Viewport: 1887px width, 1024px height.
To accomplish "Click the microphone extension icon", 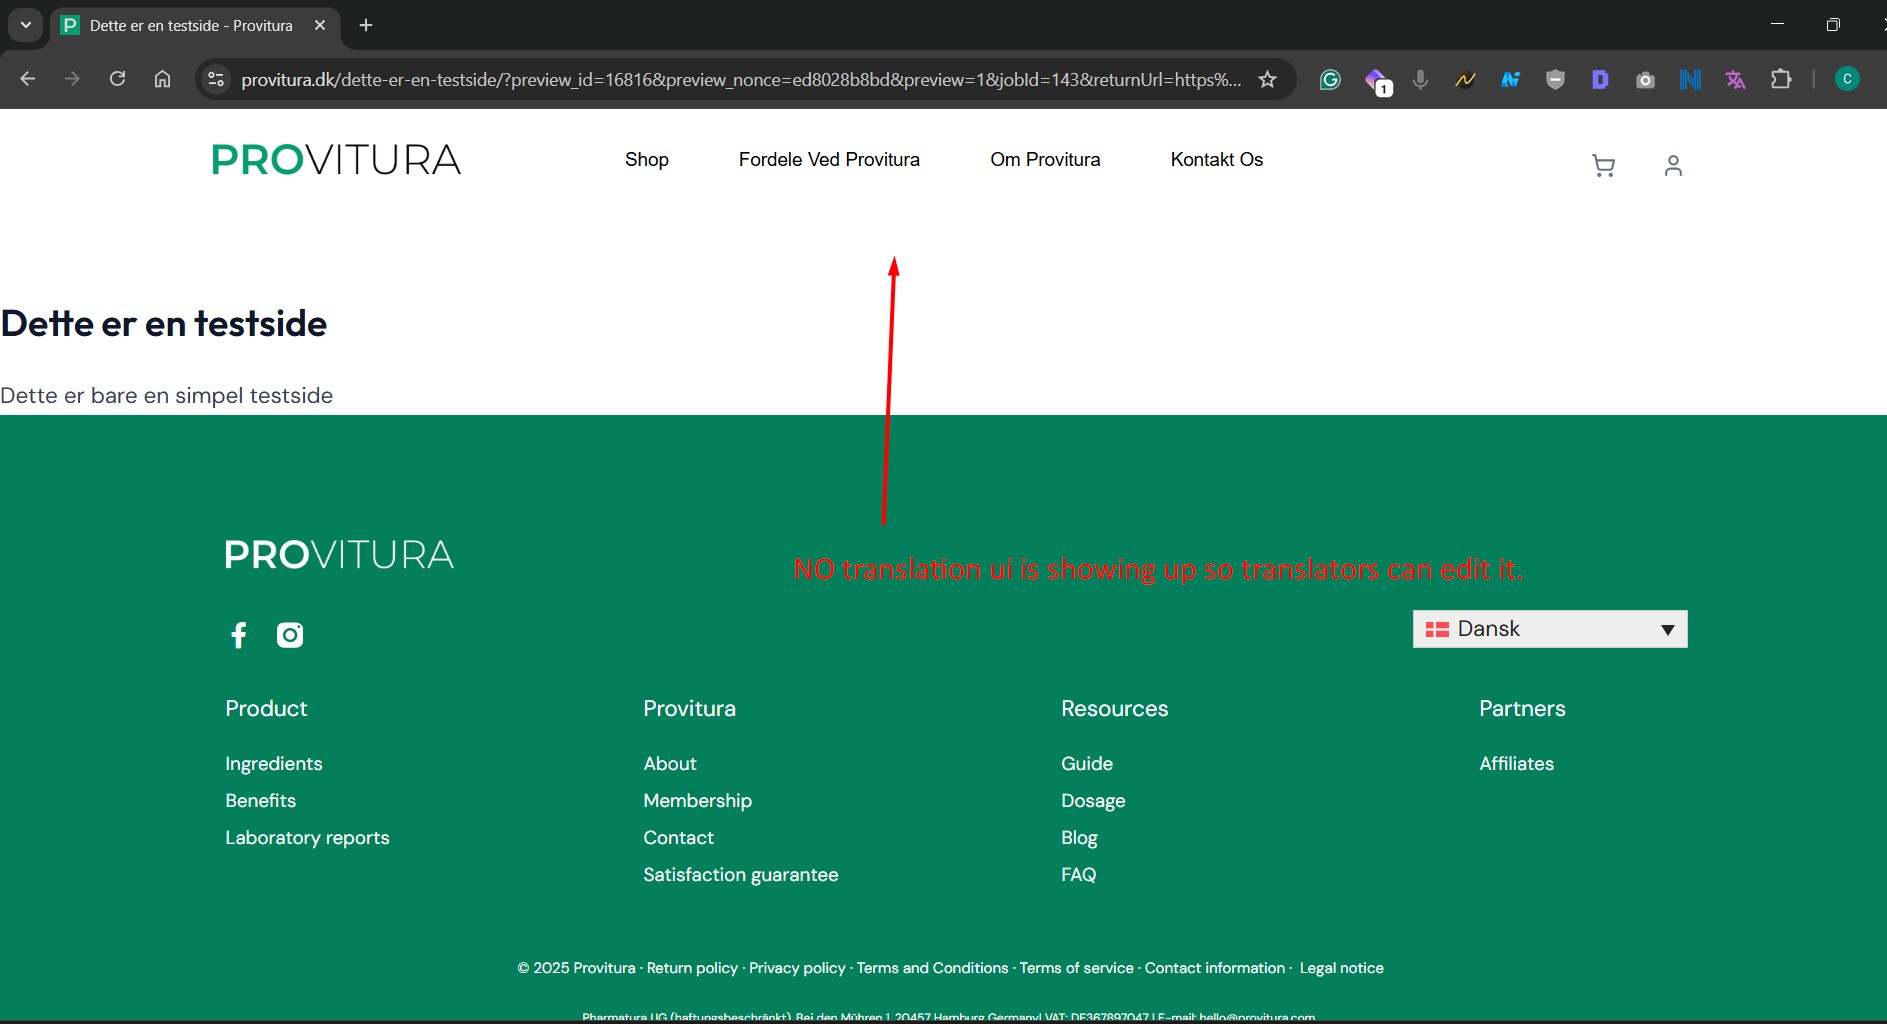I will click(x=1420, y=80).
